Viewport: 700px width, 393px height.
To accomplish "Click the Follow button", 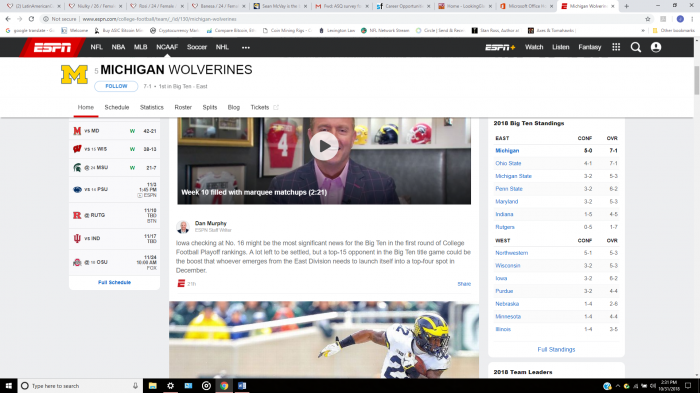I will 116,86.
